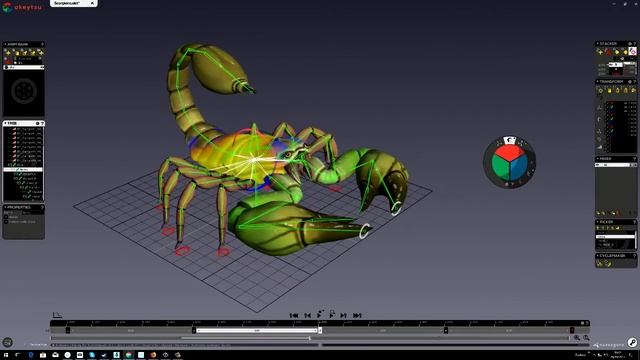Click the Akeytsu logo at top left
Screen dimensions: 640x360
[22, 7]
